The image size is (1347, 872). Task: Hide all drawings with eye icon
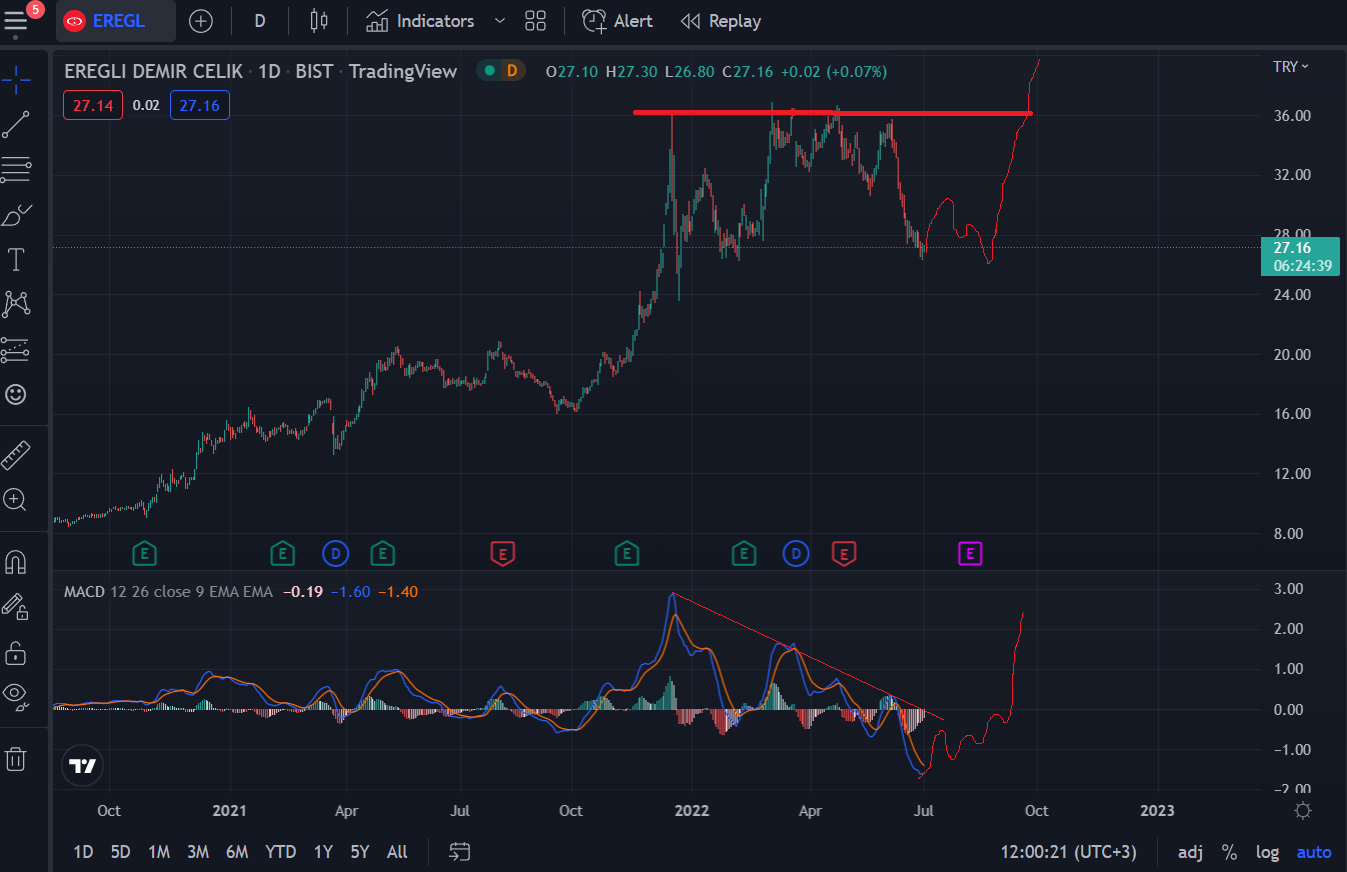16,696
